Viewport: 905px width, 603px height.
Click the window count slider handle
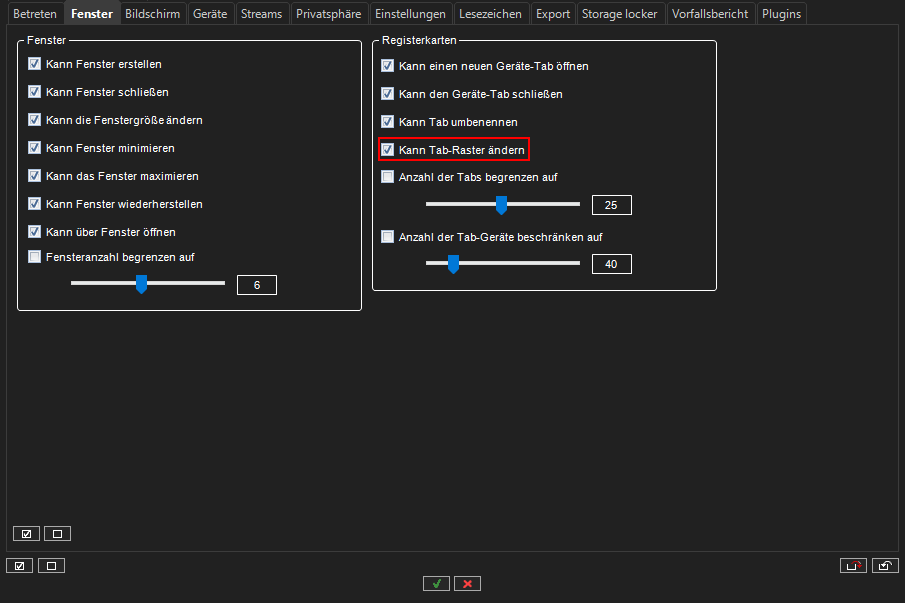click(141, 285)
